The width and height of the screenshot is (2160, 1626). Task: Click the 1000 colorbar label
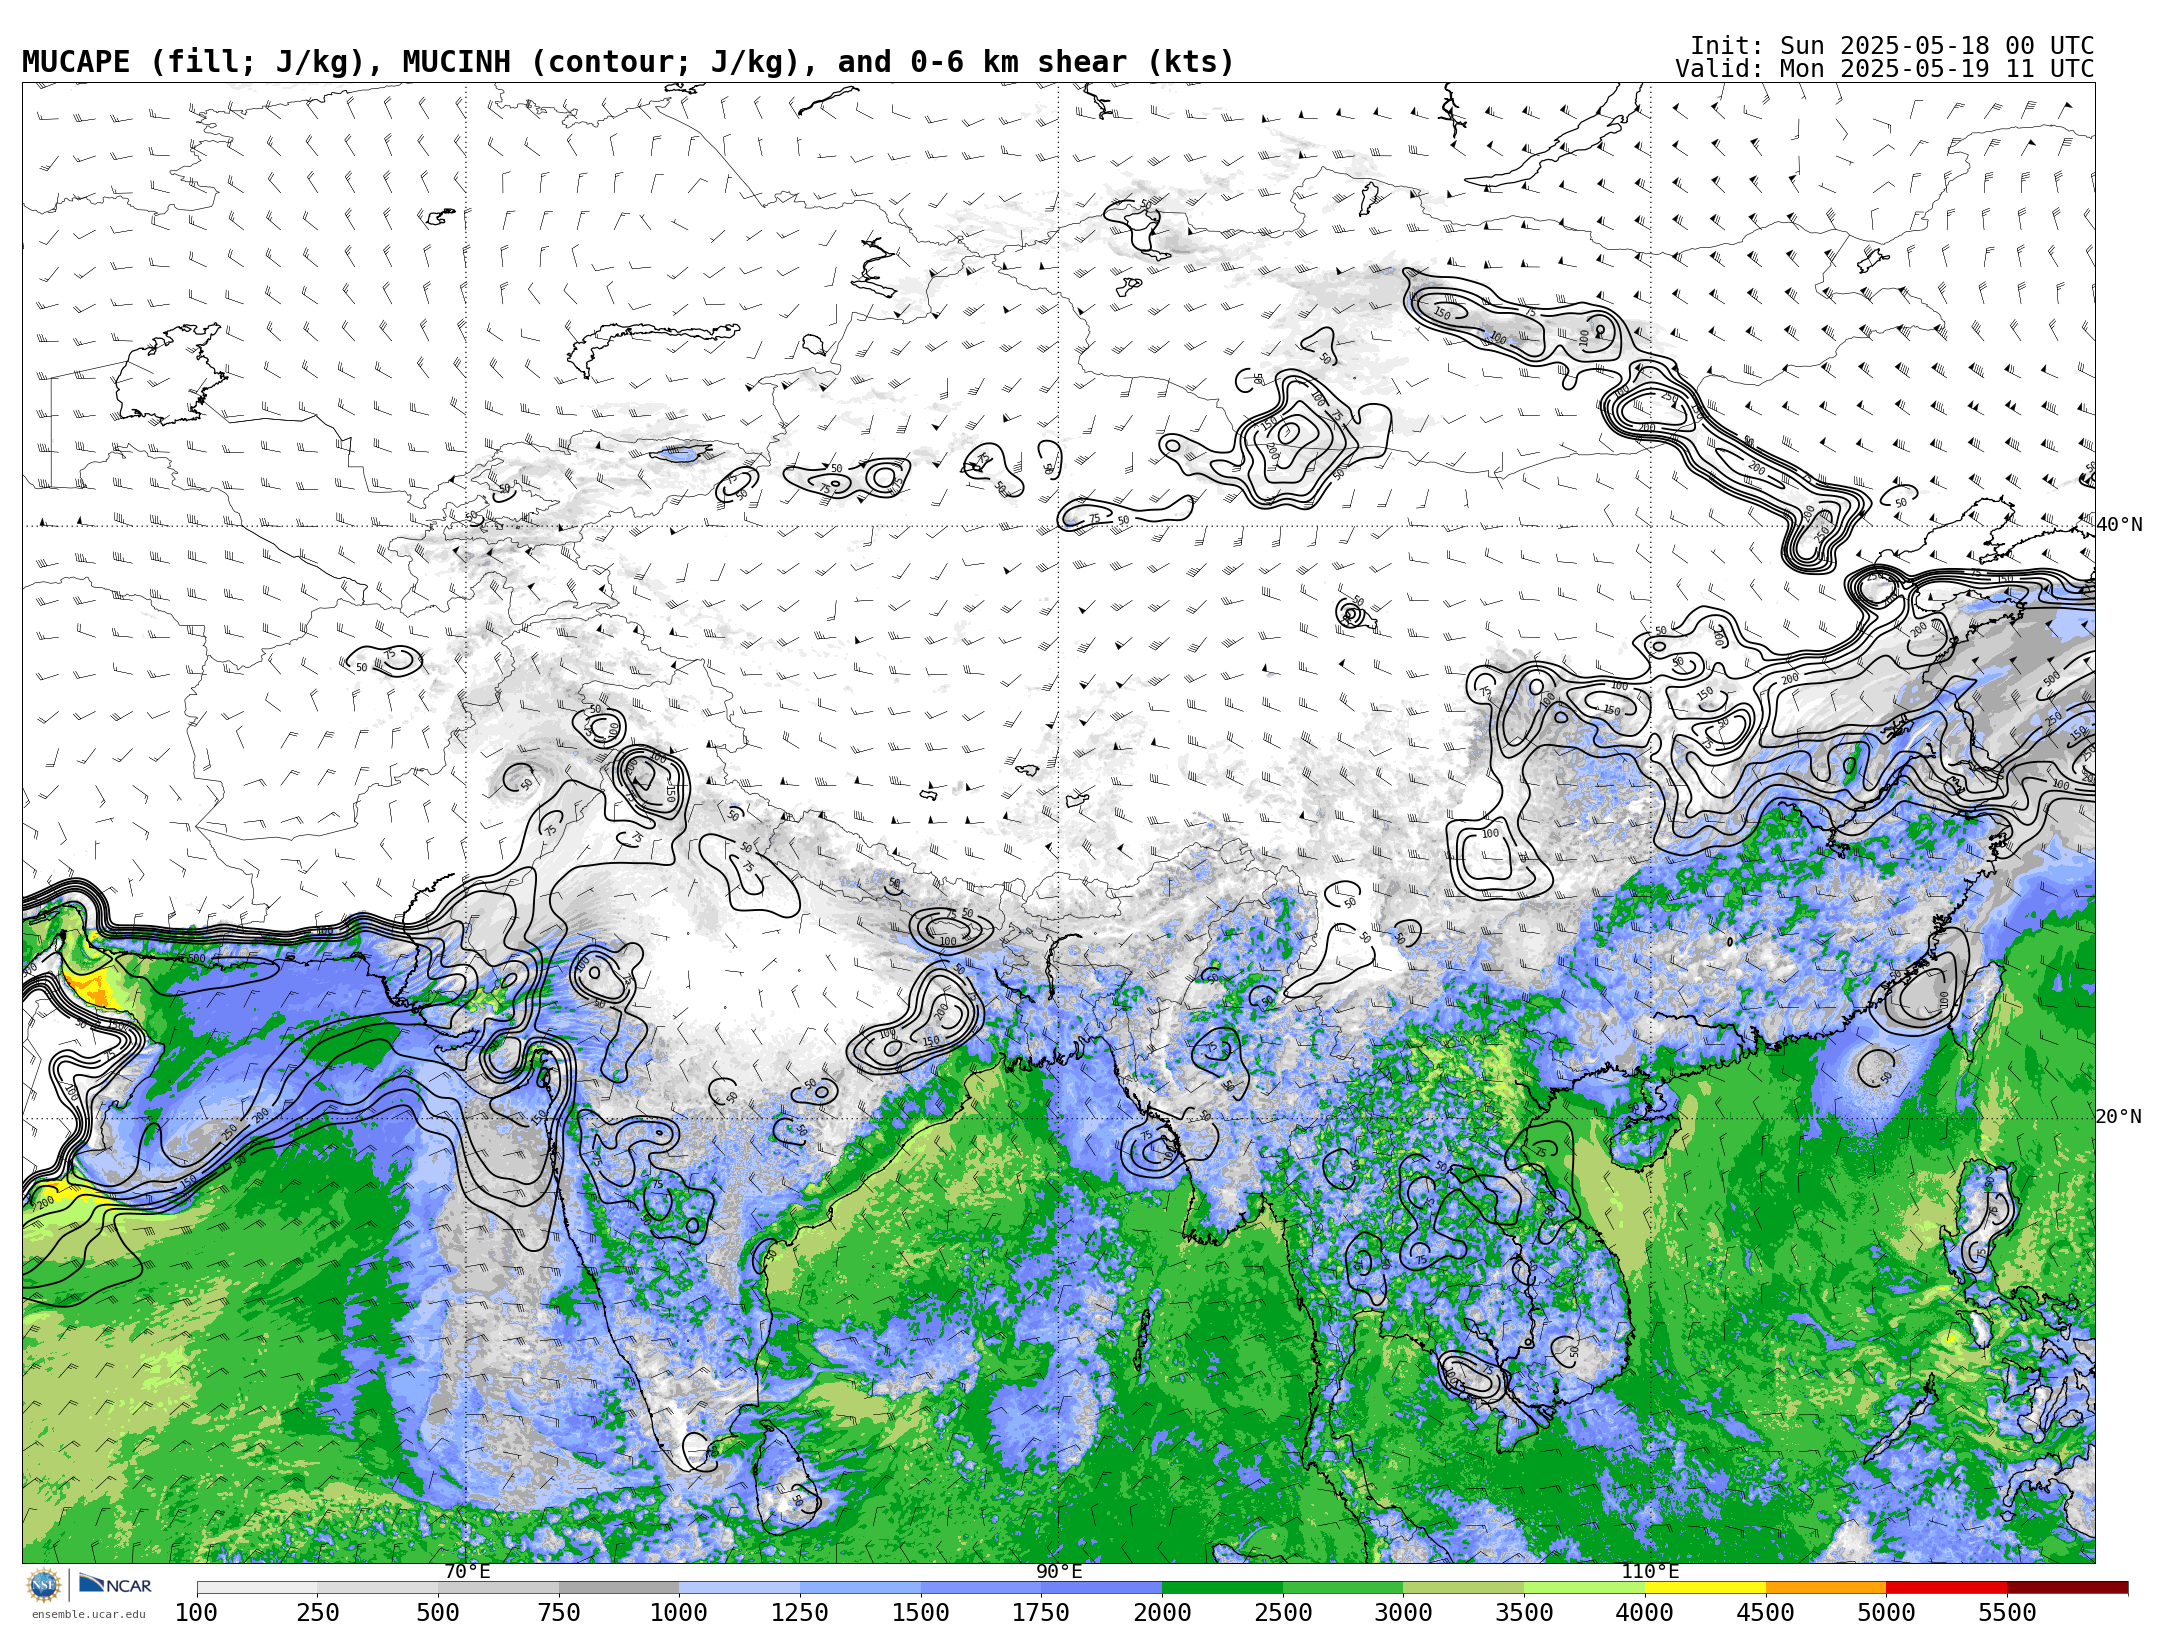[679, 1613]
